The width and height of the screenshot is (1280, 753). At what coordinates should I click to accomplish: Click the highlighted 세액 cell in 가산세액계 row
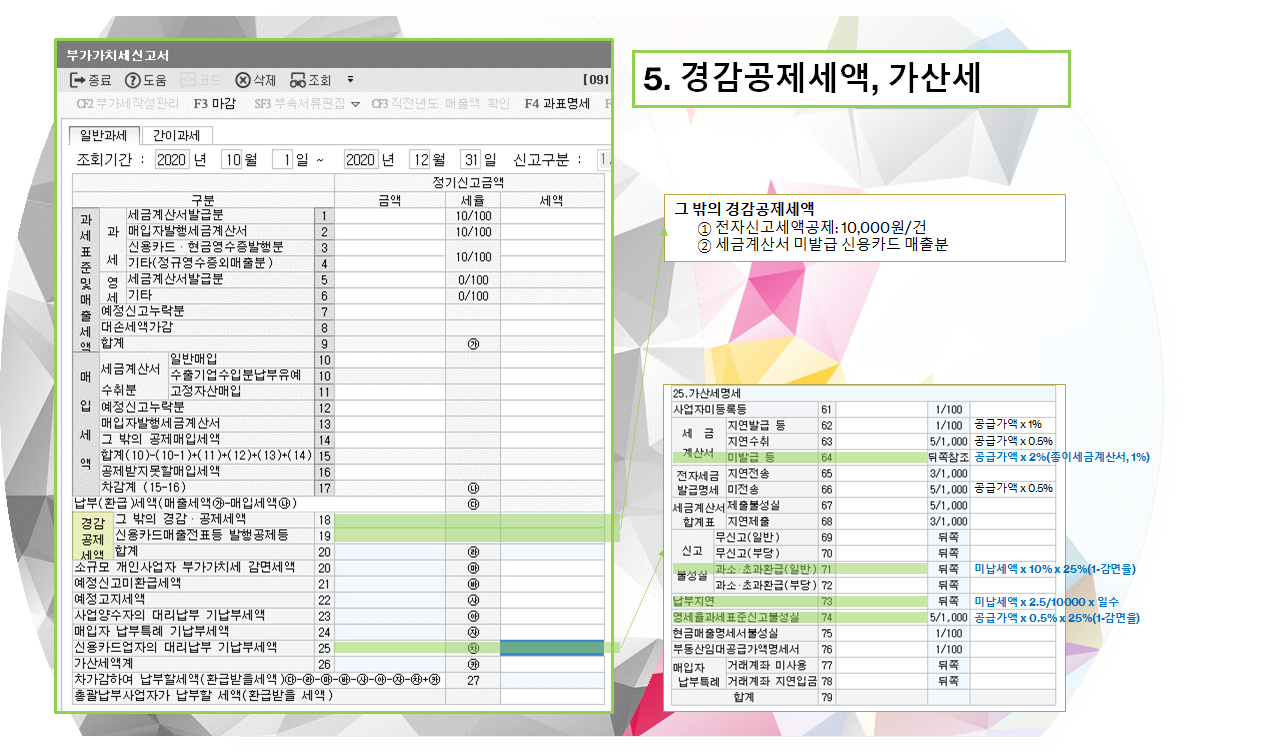pyautogui.click(x=552, y=648)
